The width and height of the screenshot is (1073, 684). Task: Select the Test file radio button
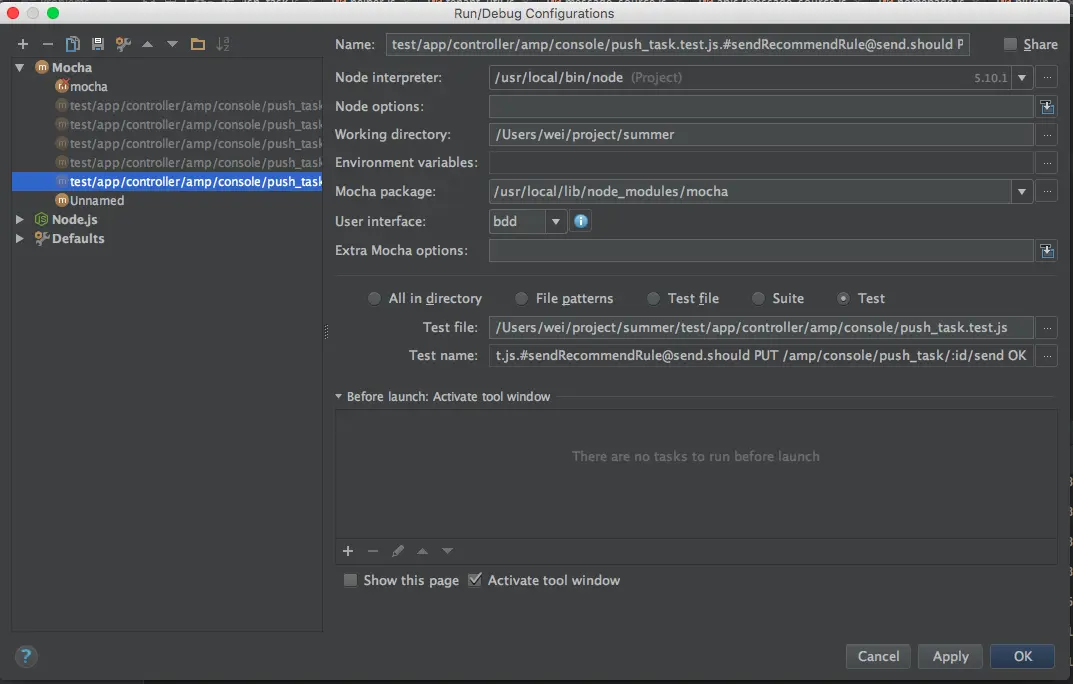(654, 298)
